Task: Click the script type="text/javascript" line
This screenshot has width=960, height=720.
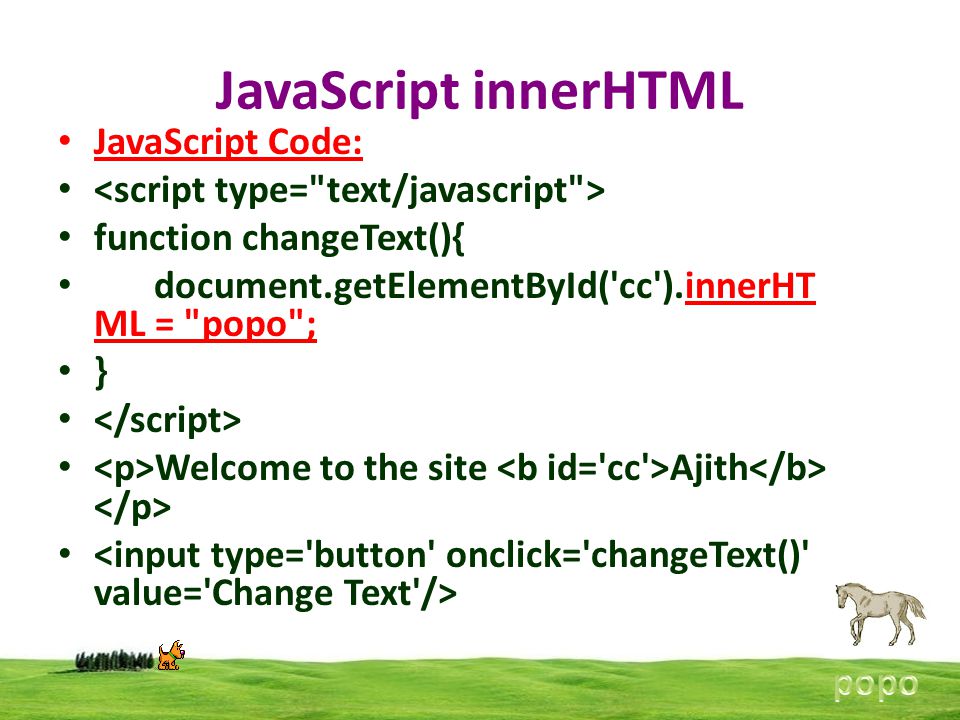Action: [x=349, y=190]
